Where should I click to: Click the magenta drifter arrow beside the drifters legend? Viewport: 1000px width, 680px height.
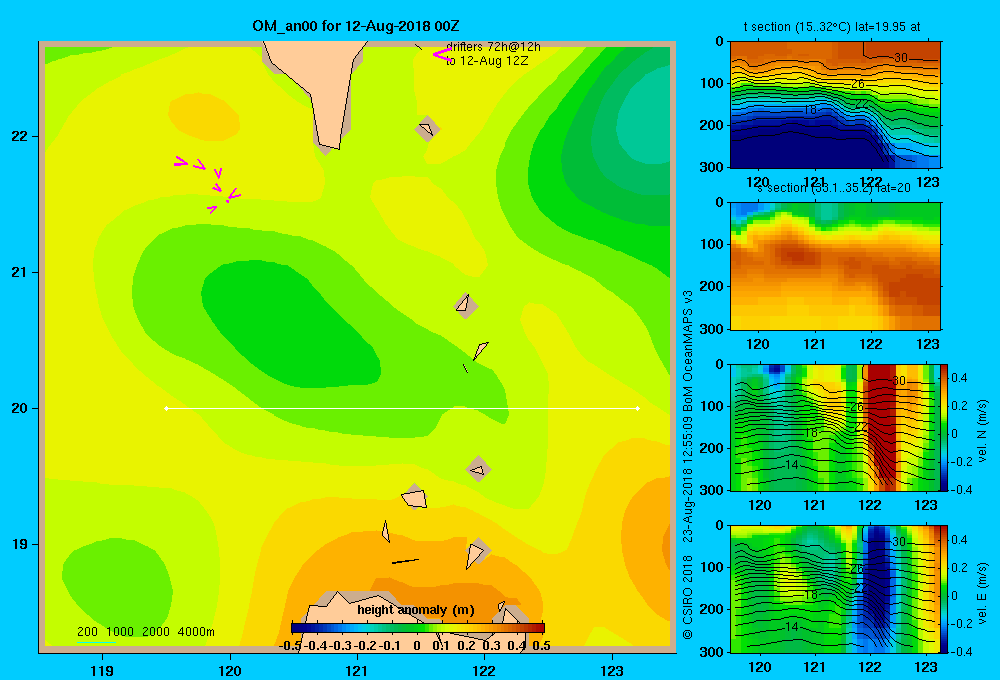[441, 55]
